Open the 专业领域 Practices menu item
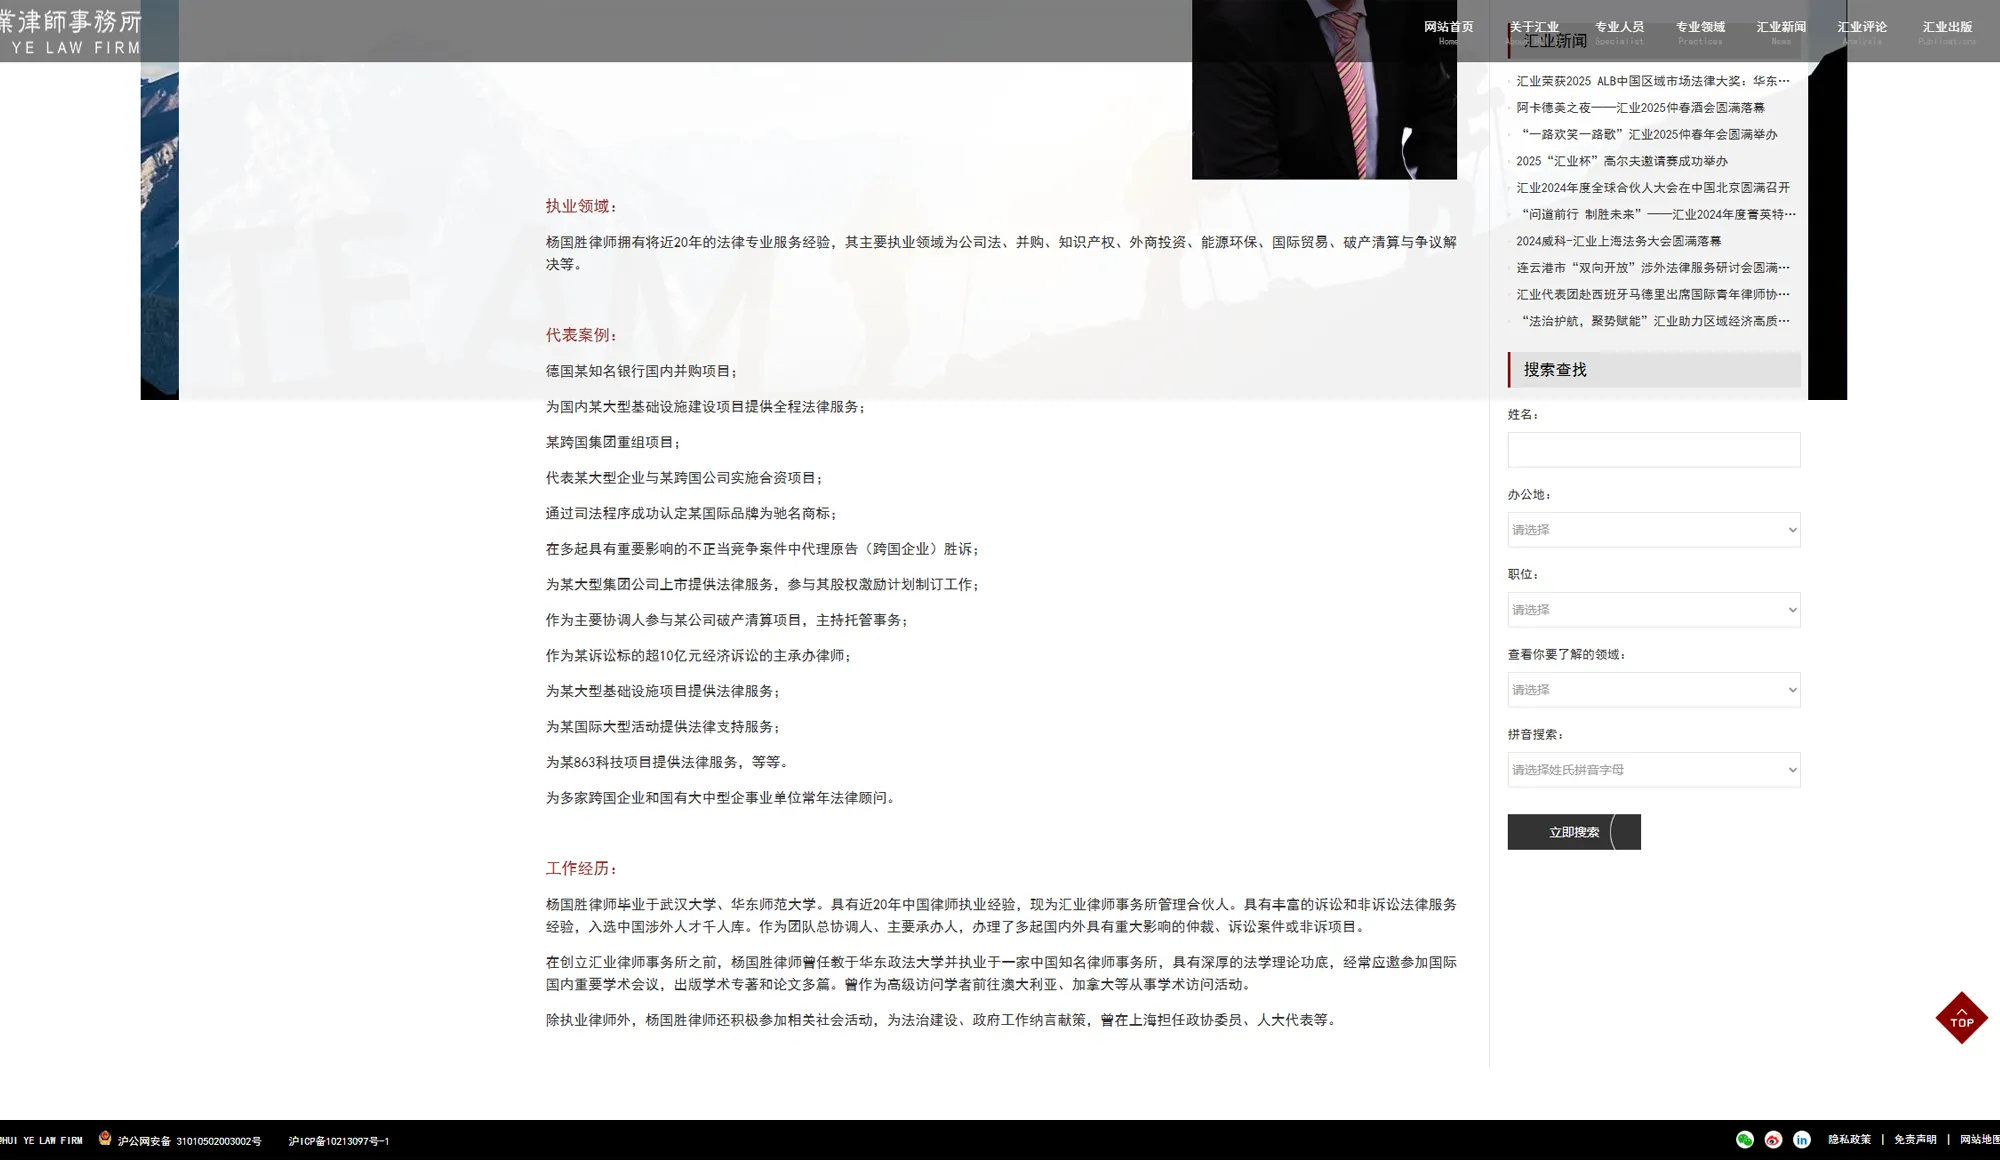This screenshot has height=1160, width=2000. (1700, 30)
